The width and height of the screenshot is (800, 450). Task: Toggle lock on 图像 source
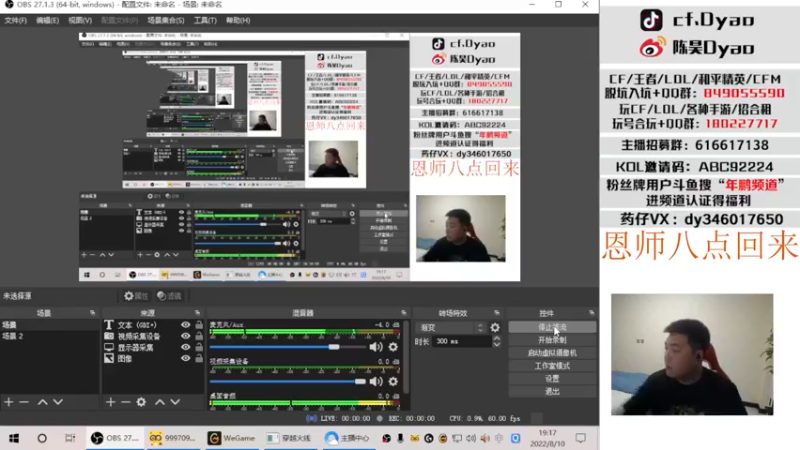(x=198, y=359)
